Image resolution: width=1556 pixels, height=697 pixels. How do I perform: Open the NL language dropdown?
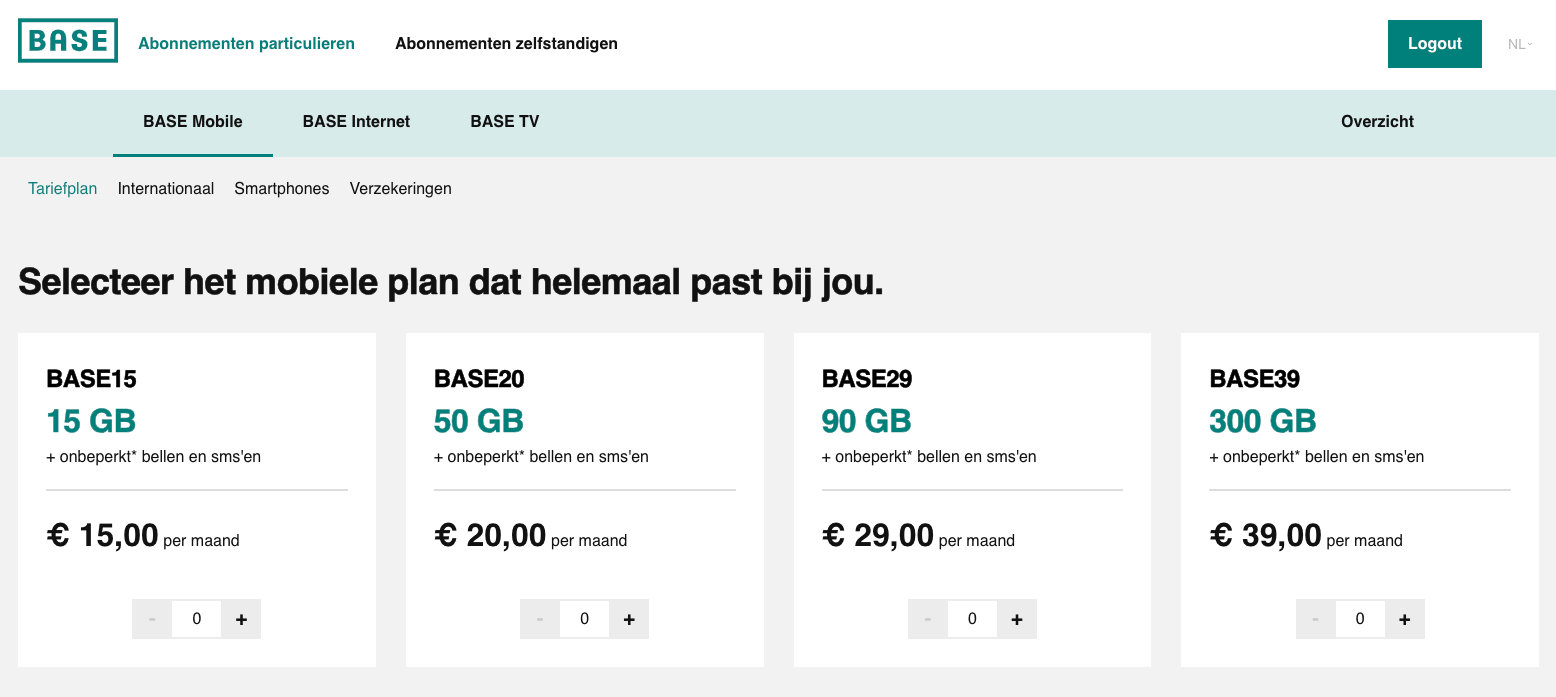[x=1520, y=44]
